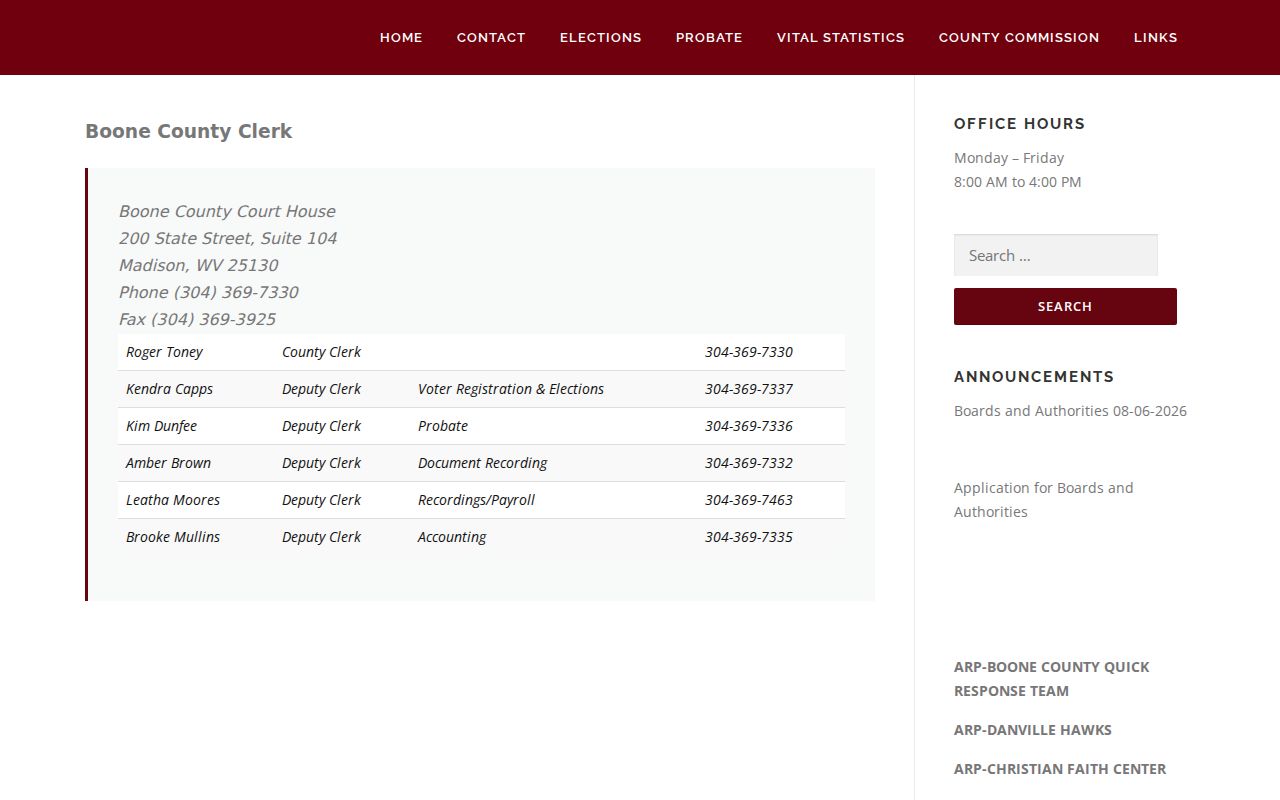
Task: Click into the Search field
Action: click(x=1056, y=255)
